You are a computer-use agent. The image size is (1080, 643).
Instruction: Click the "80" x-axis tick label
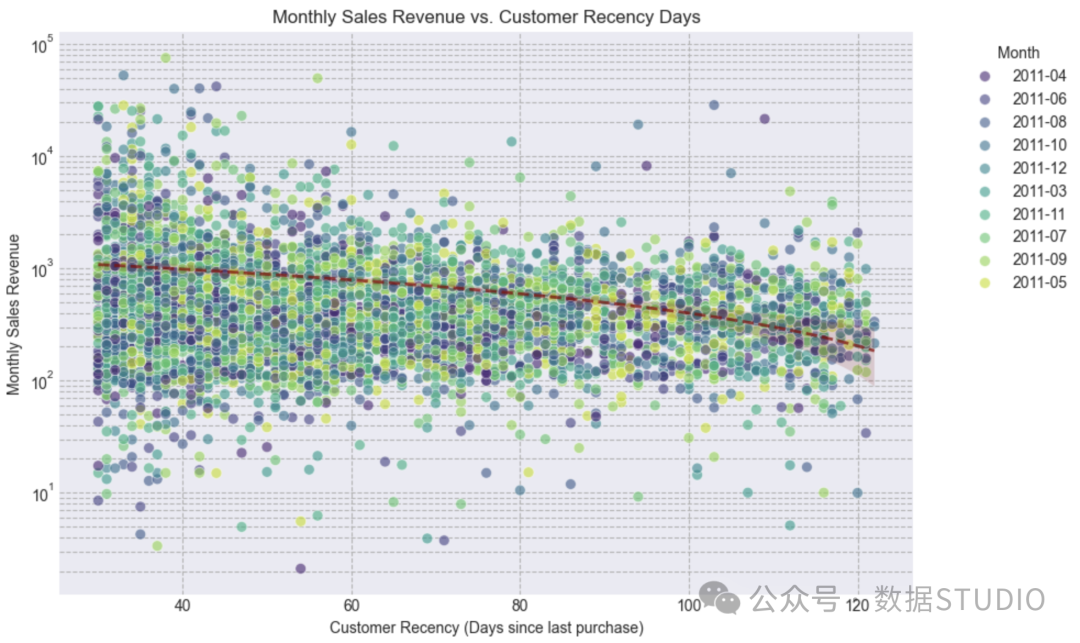point(520,605)
